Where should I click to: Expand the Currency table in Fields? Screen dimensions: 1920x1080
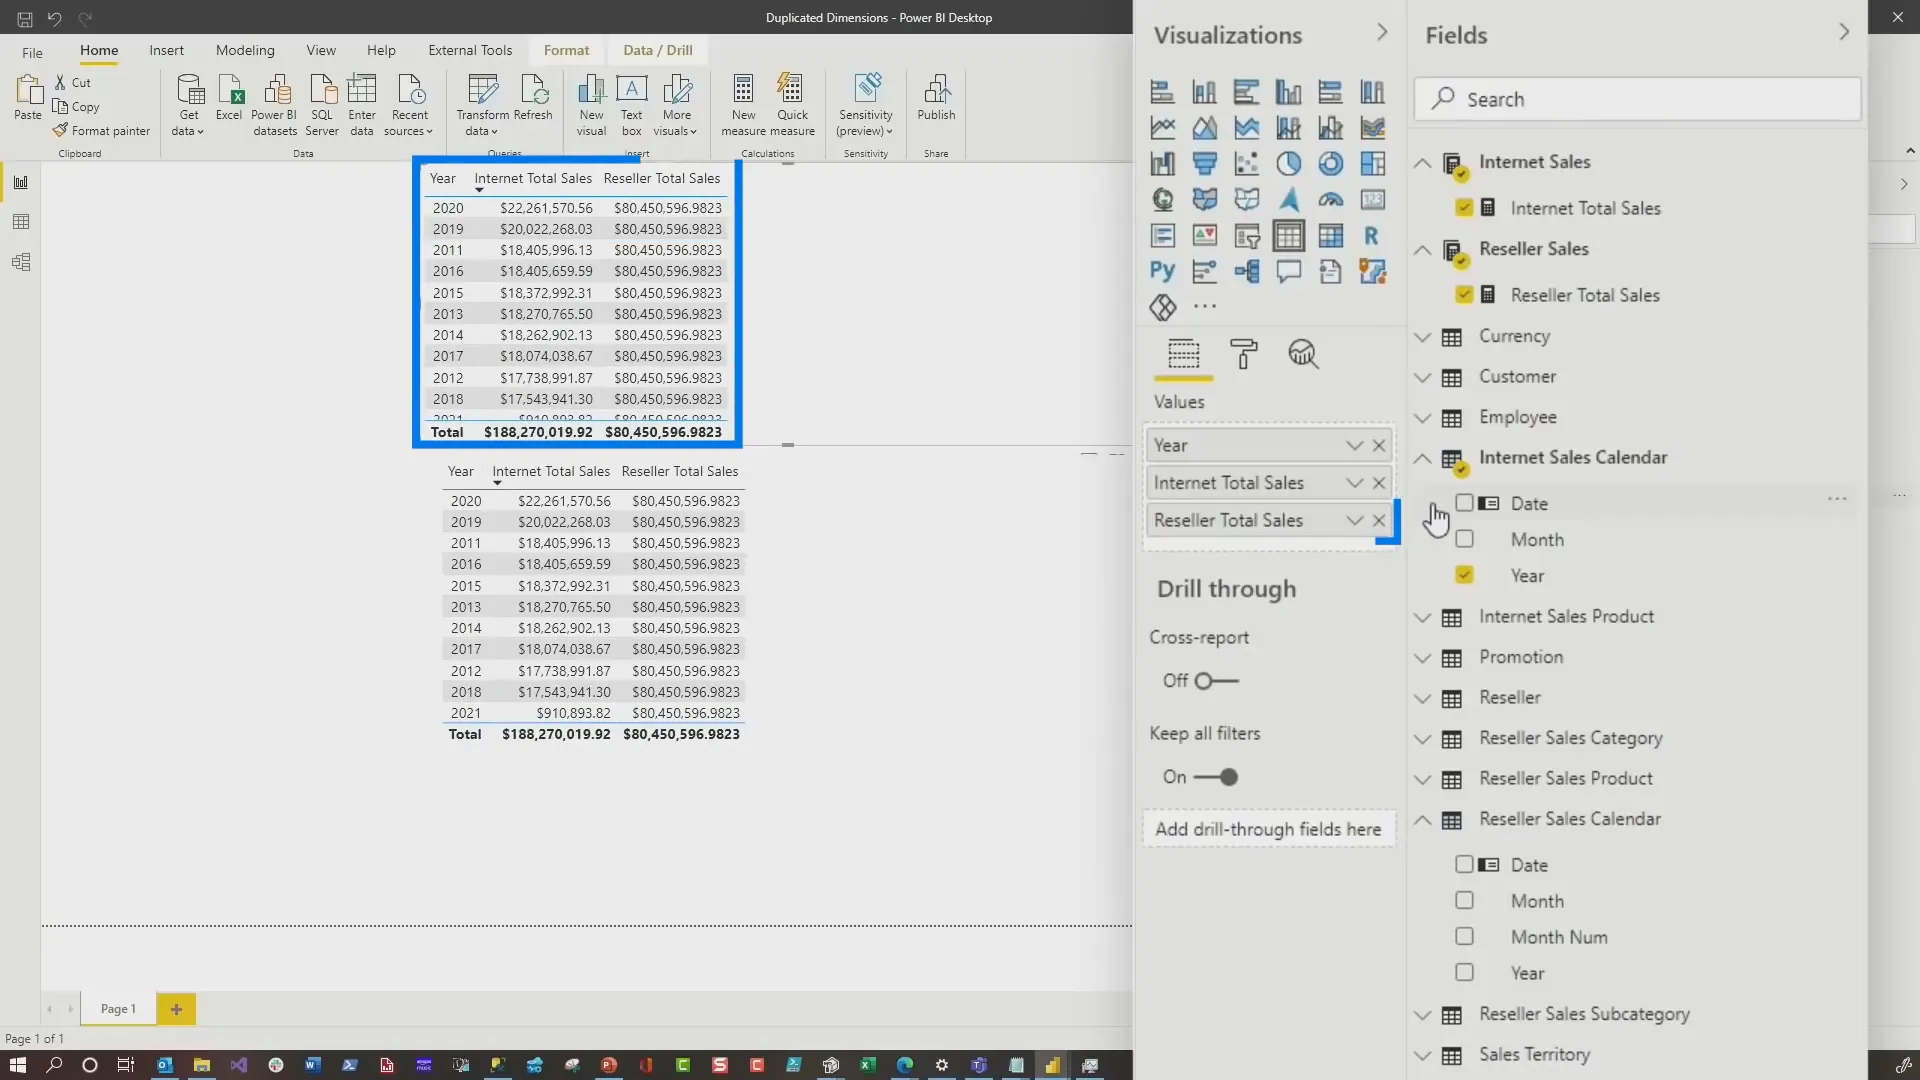click(x=1423, y=337)
